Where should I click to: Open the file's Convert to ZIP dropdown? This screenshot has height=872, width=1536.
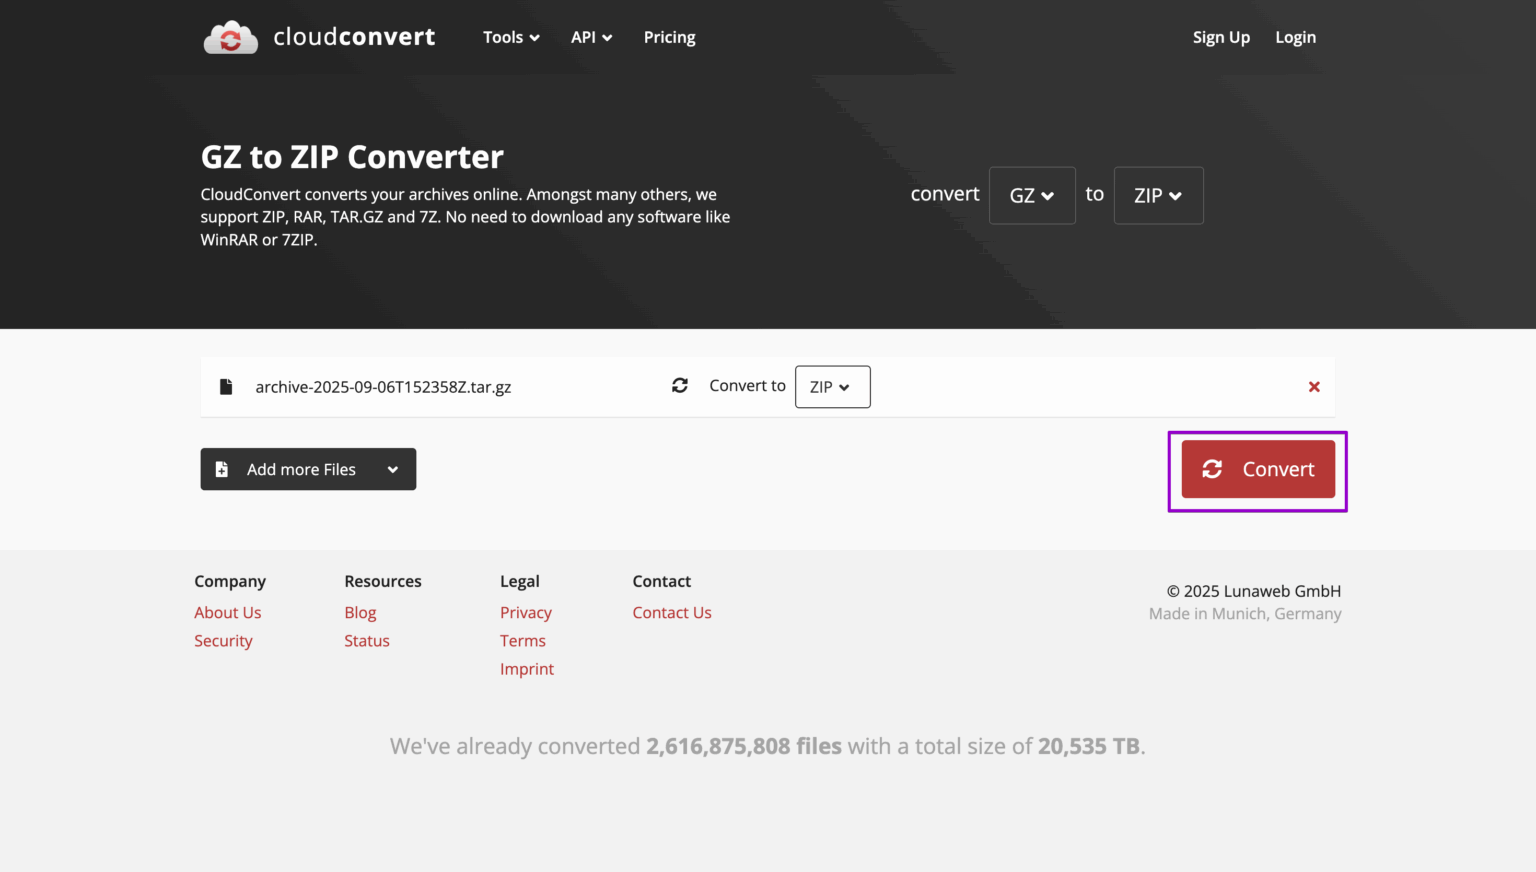(x=832, y=387)
